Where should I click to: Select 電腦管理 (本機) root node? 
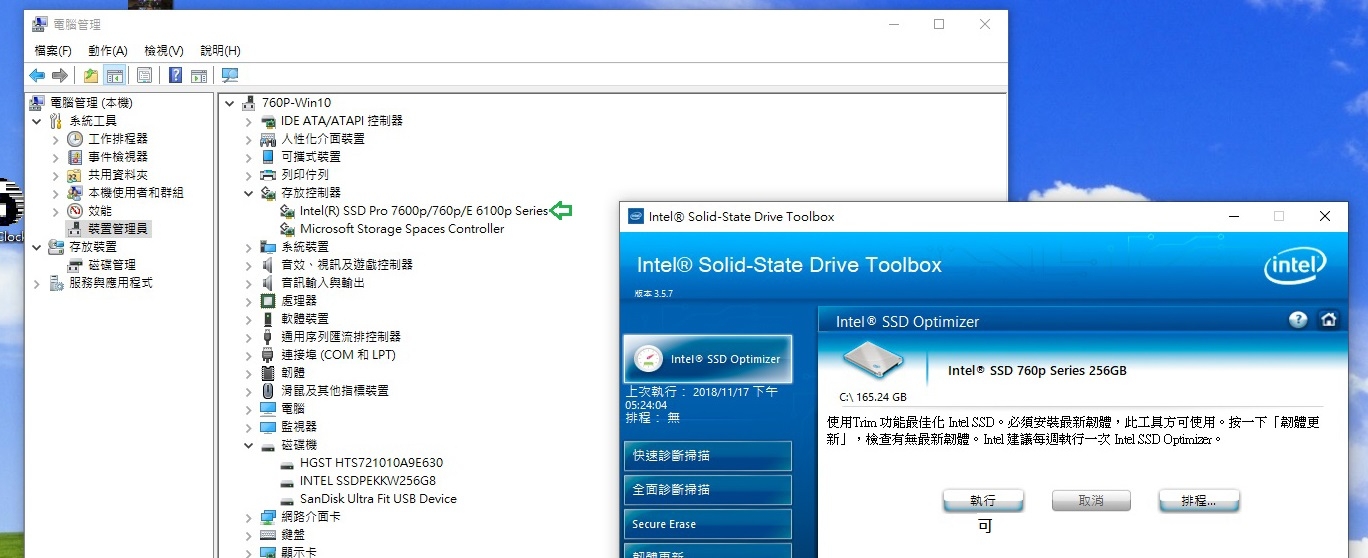point(90,103)
